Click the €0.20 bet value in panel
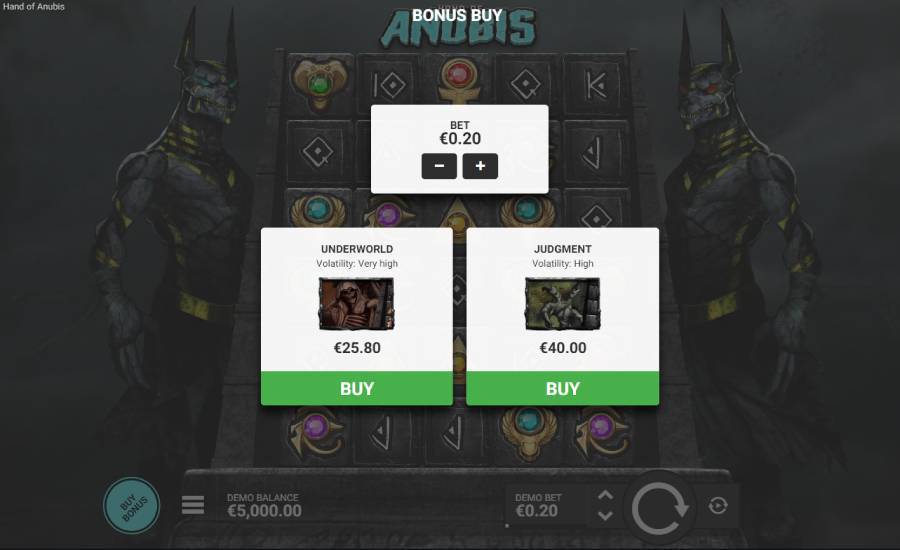This screenshot has height=550, width=900. [x=460, y=138]
